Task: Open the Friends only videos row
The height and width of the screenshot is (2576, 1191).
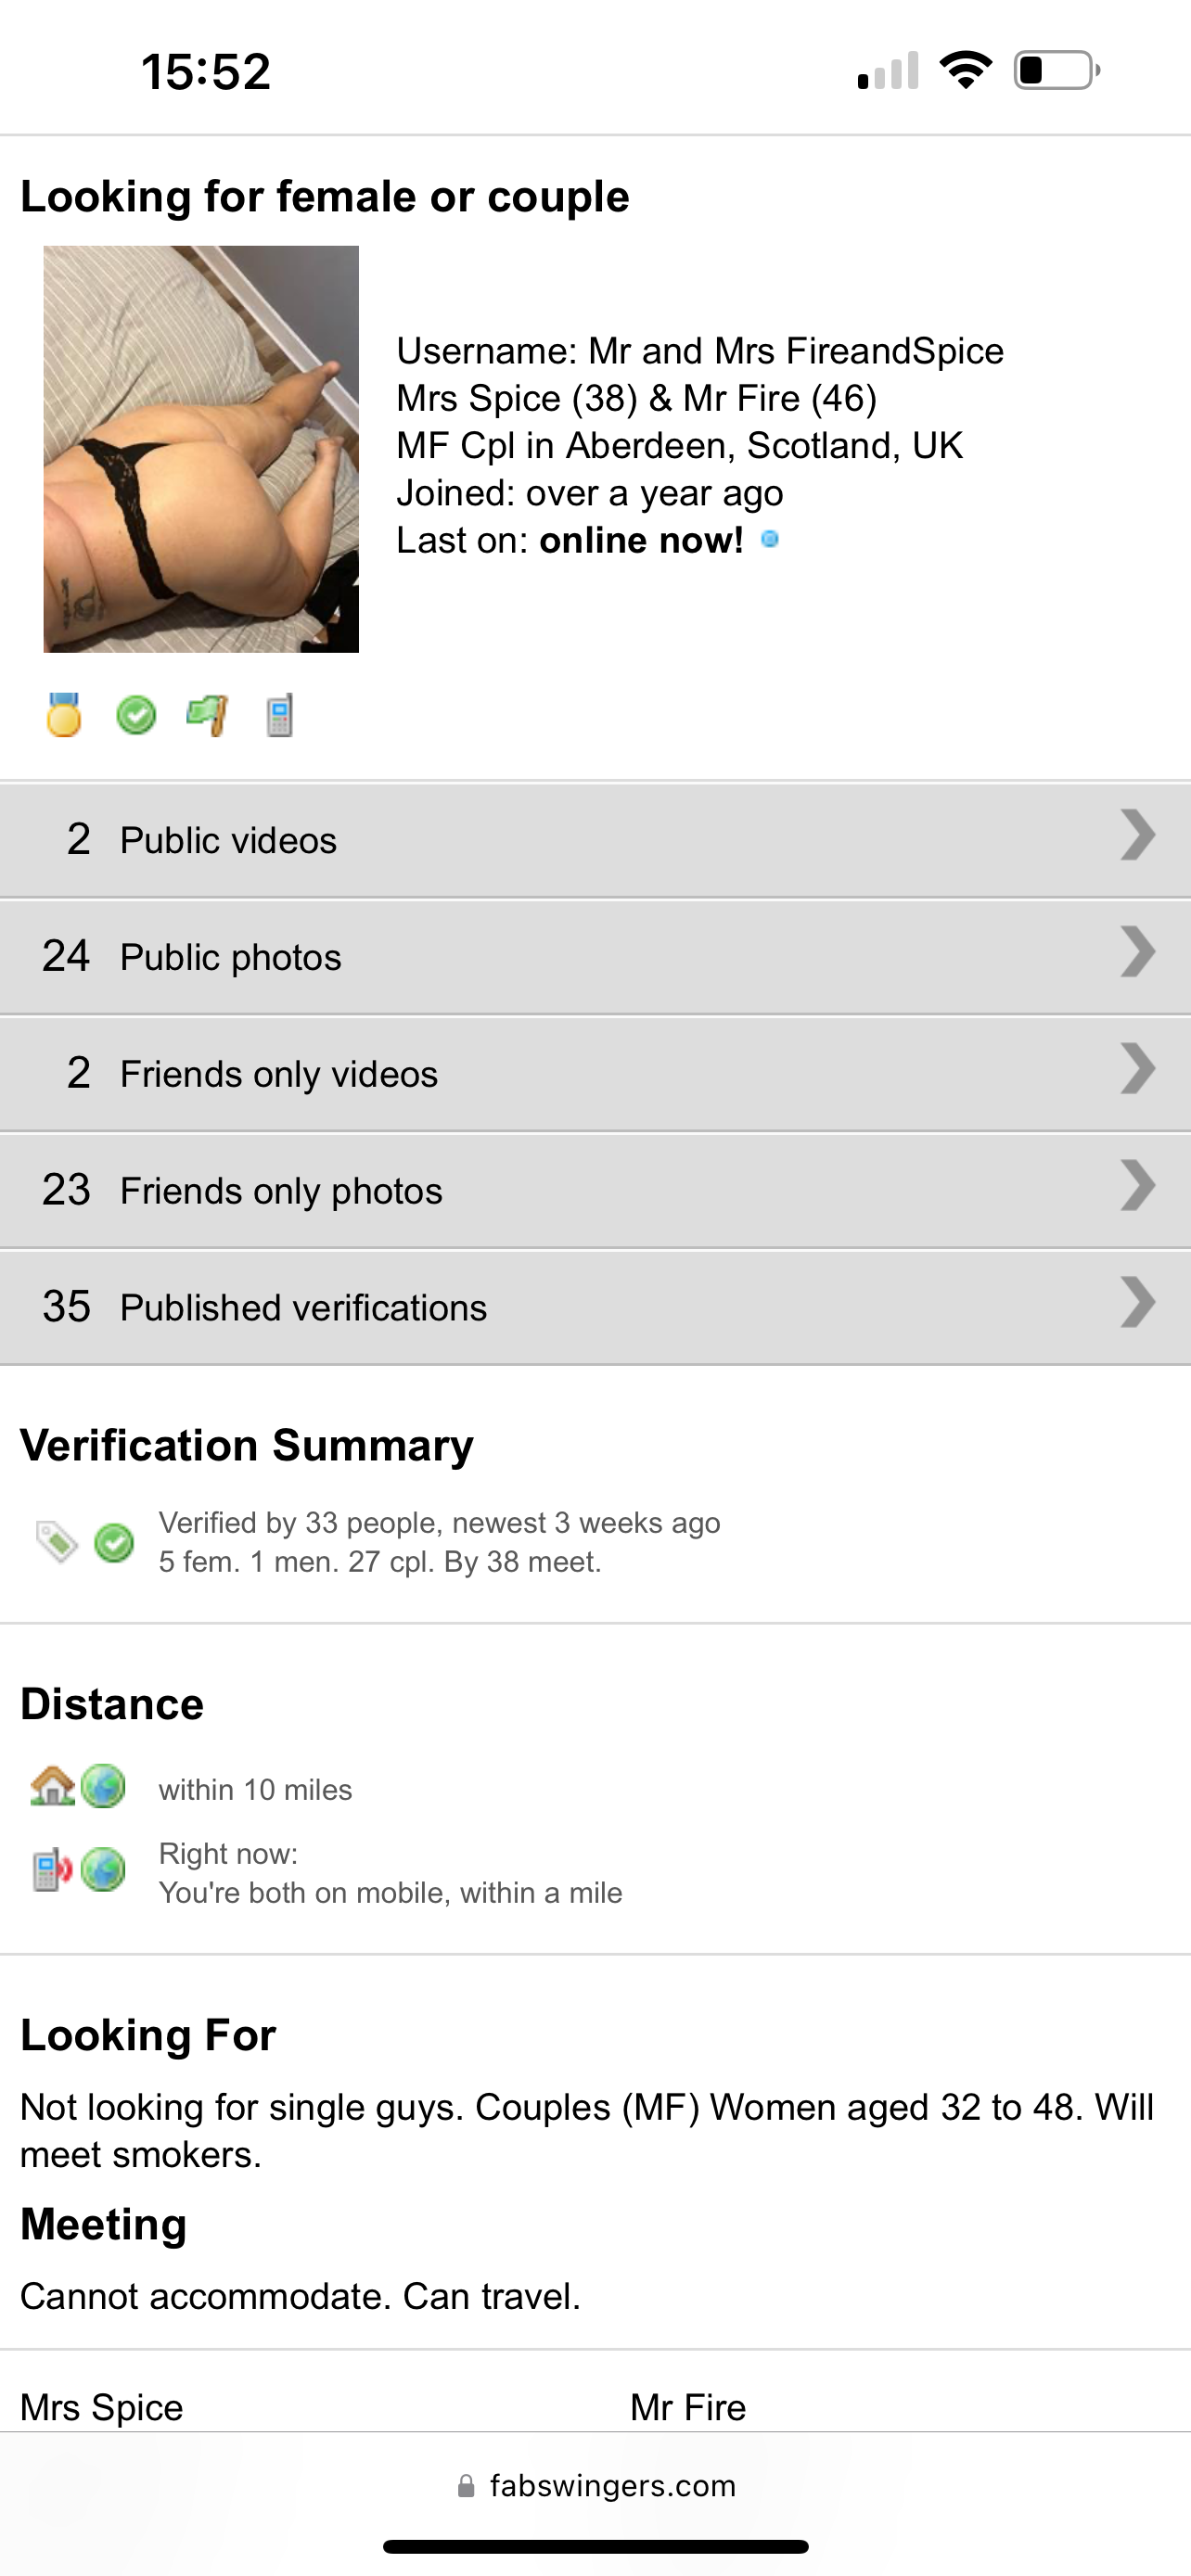Action: (x=595, y=1073)
